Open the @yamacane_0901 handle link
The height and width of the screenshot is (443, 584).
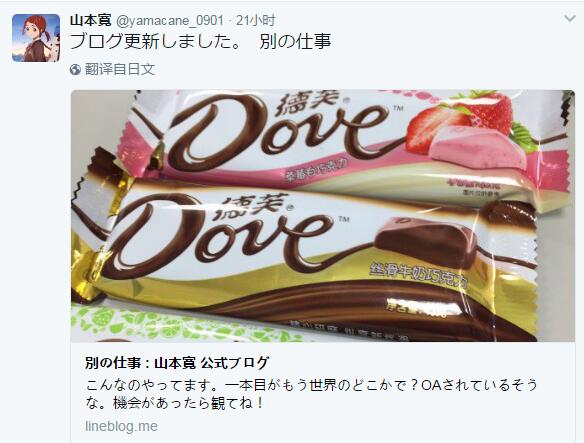(x=170, y=20)
